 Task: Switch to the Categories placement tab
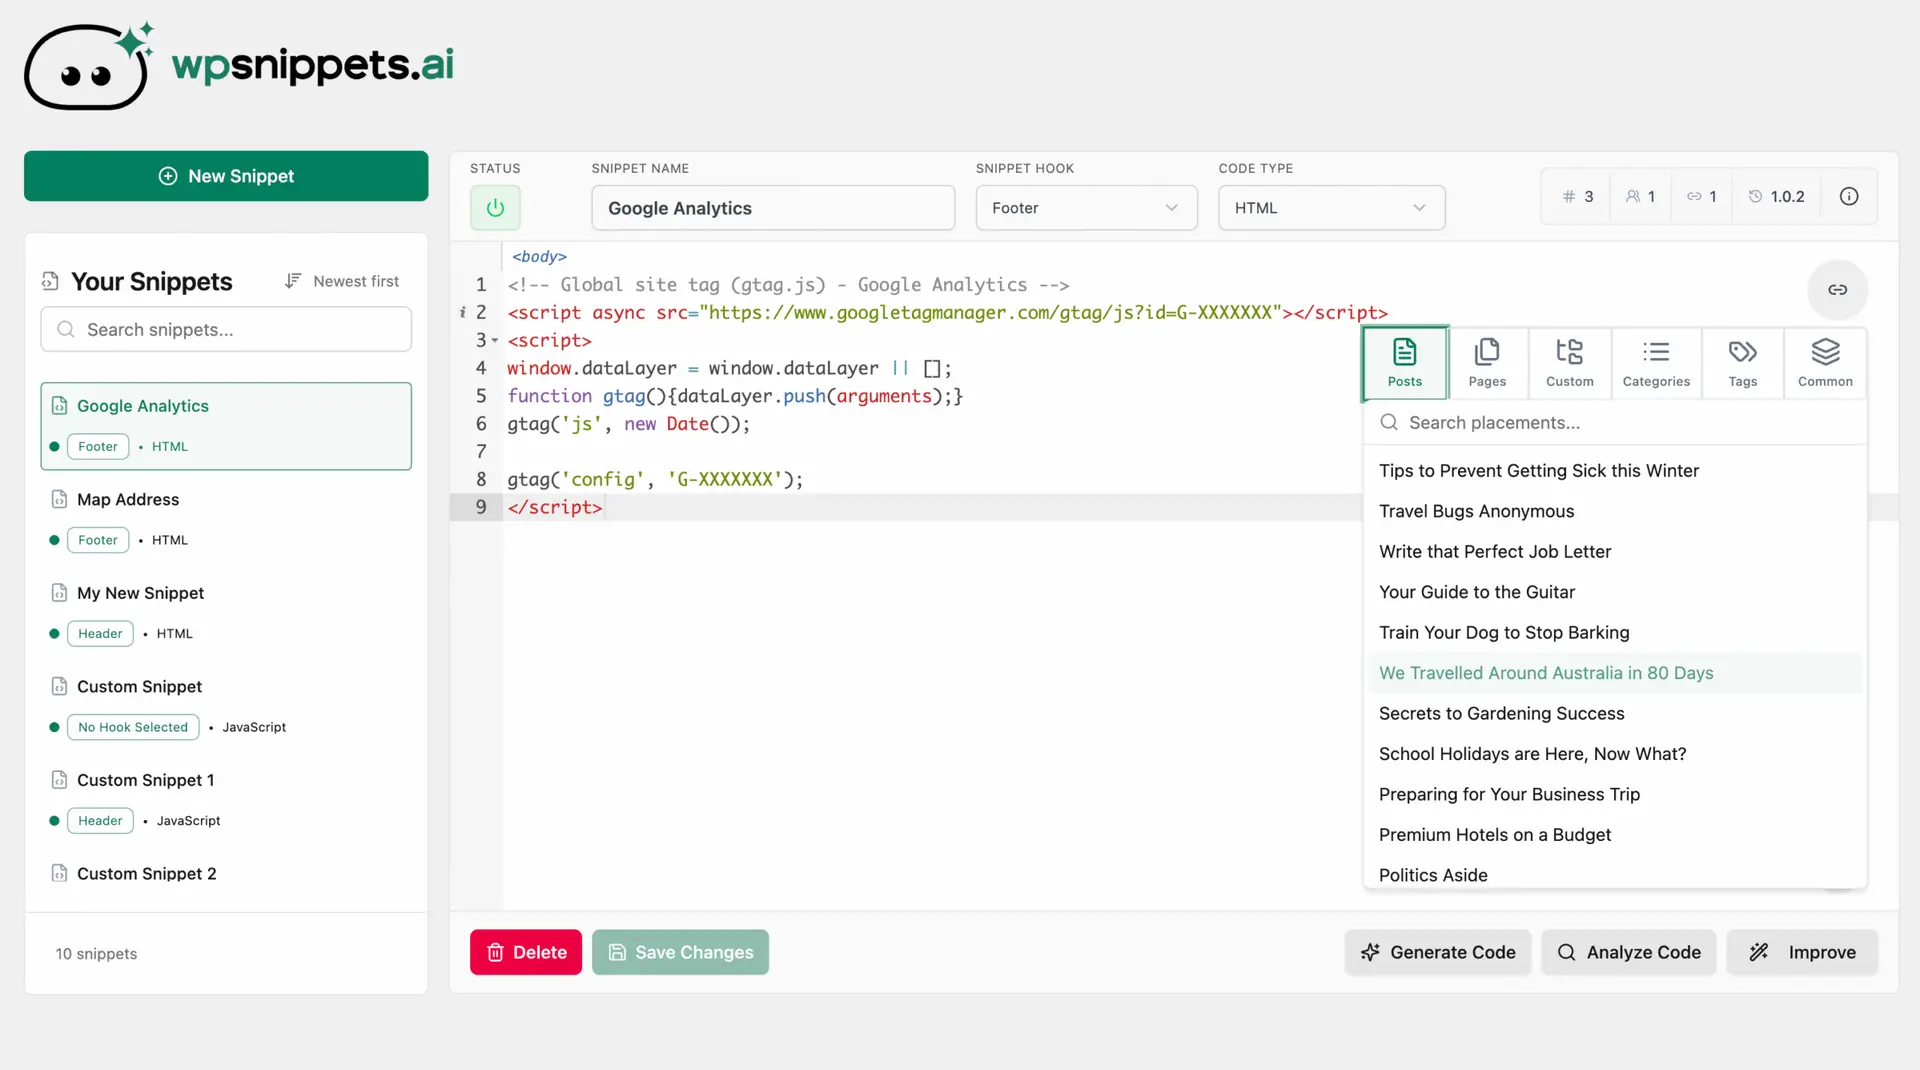coord(1656,363)
